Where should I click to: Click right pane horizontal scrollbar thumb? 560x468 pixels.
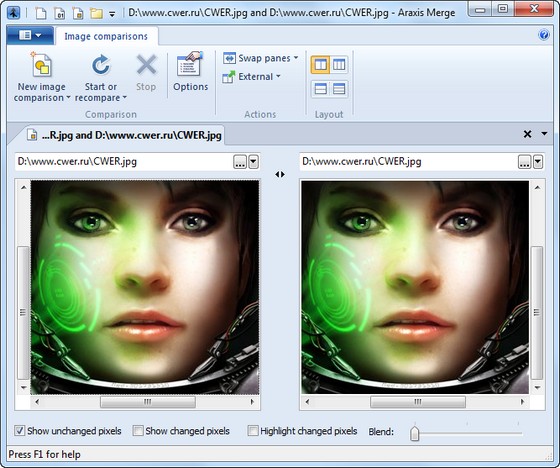418,402
